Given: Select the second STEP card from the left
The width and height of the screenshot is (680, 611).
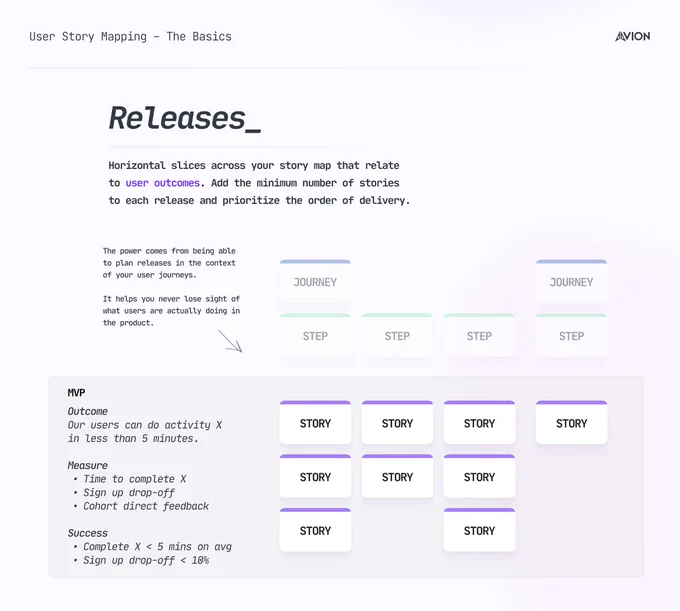Looking at the screenshot, I should [x=397, y=335].
